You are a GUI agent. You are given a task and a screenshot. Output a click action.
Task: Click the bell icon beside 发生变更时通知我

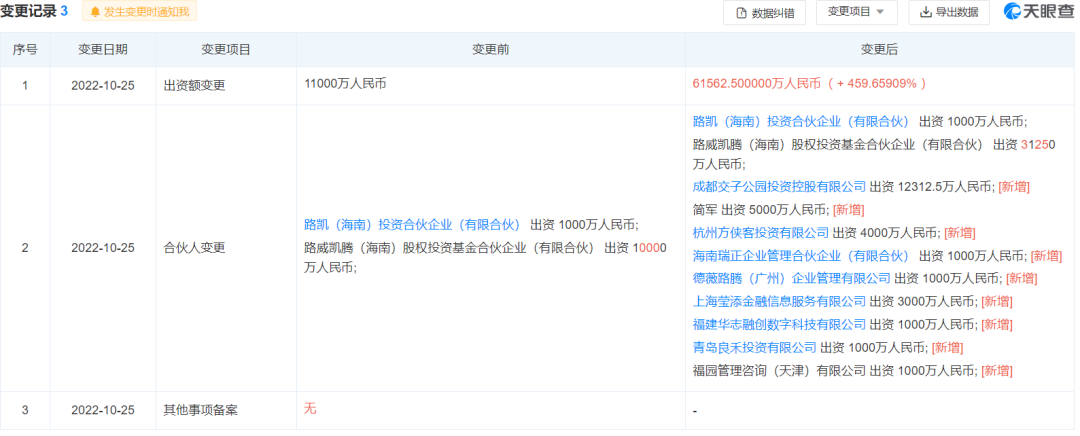(x=95, y=12)
